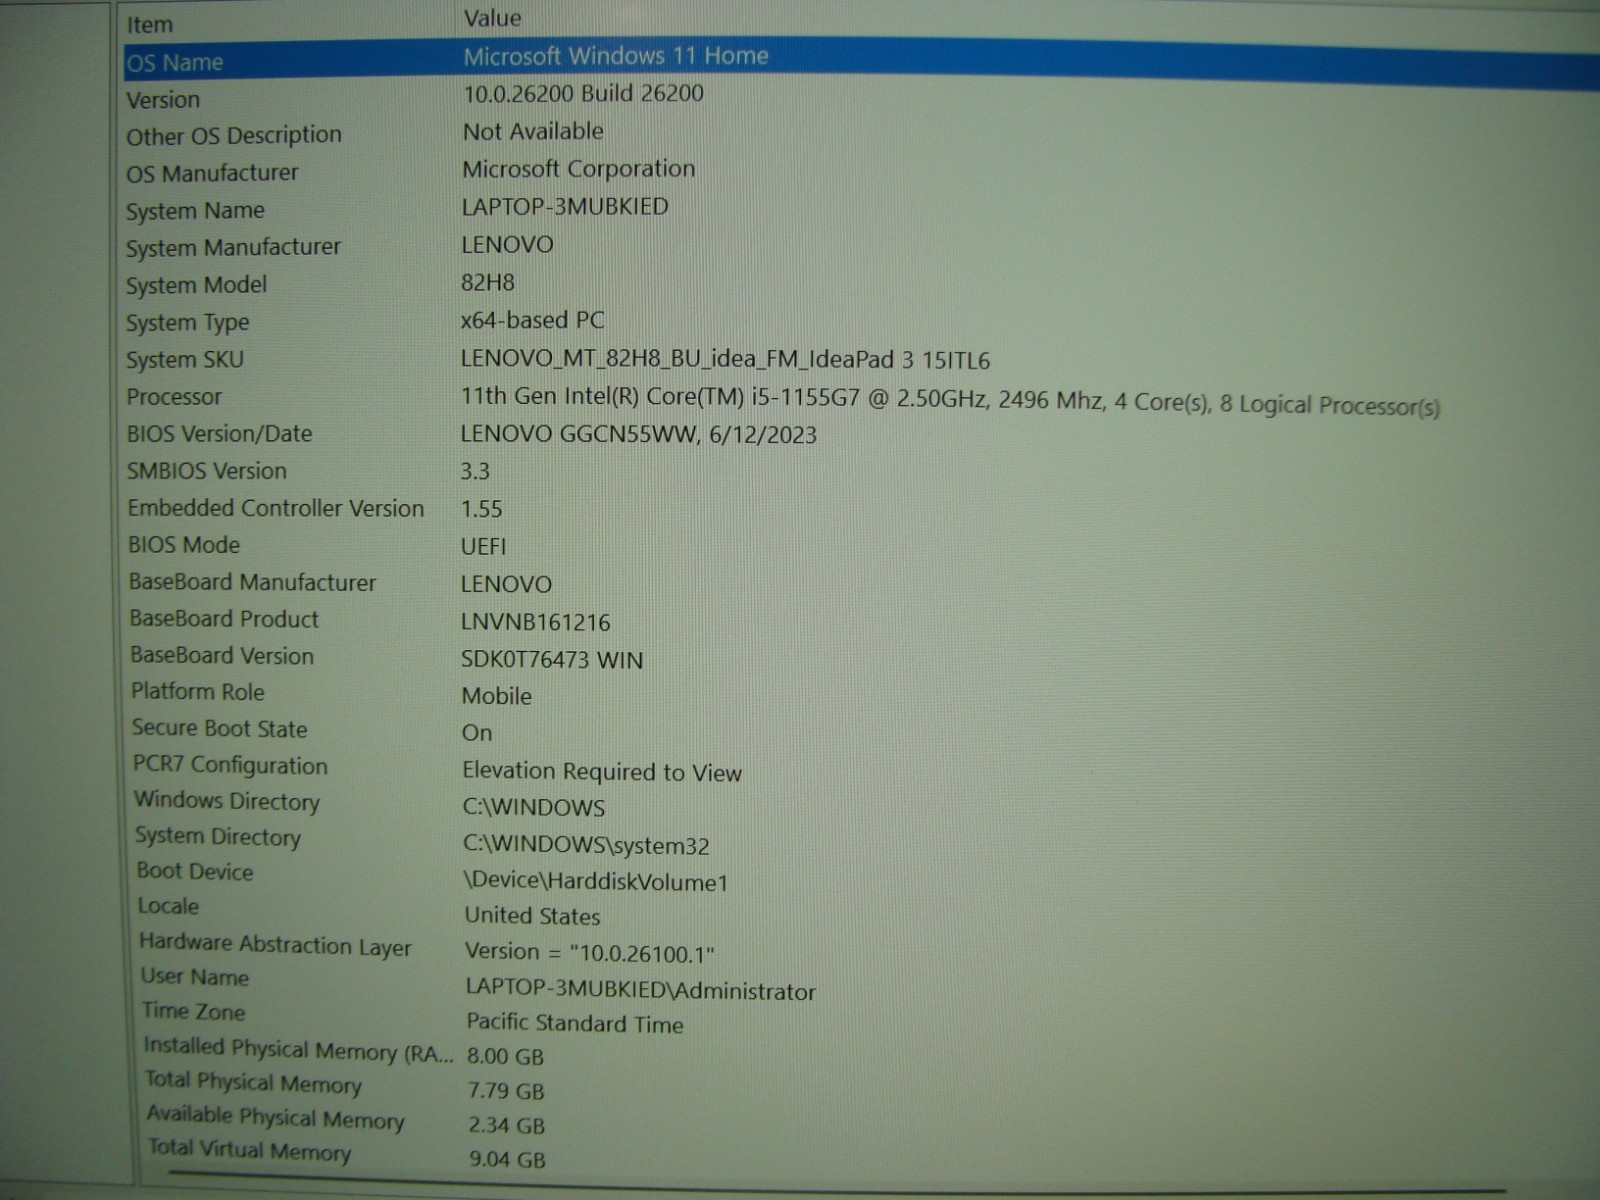1600x1200 pixels.
Task: Click the 1.55 controller version value
Action: [481, 509]
